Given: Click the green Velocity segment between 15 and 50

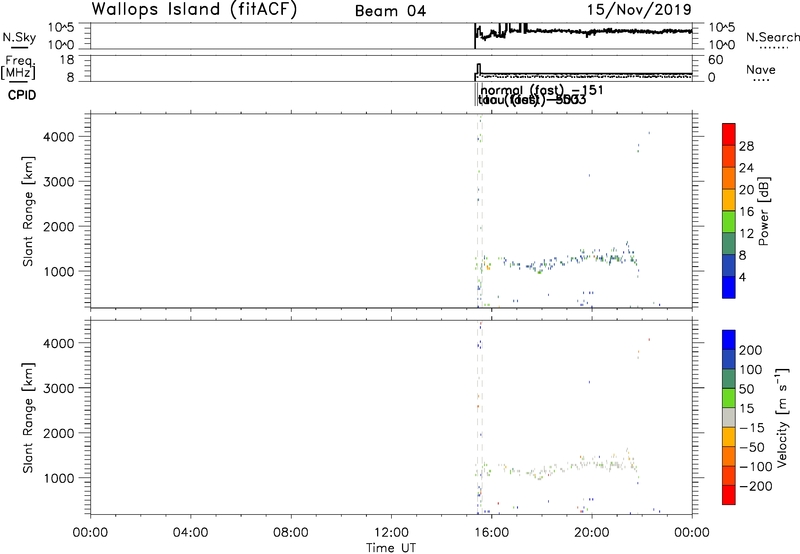Looking at the screenshot, I should 729,398.
